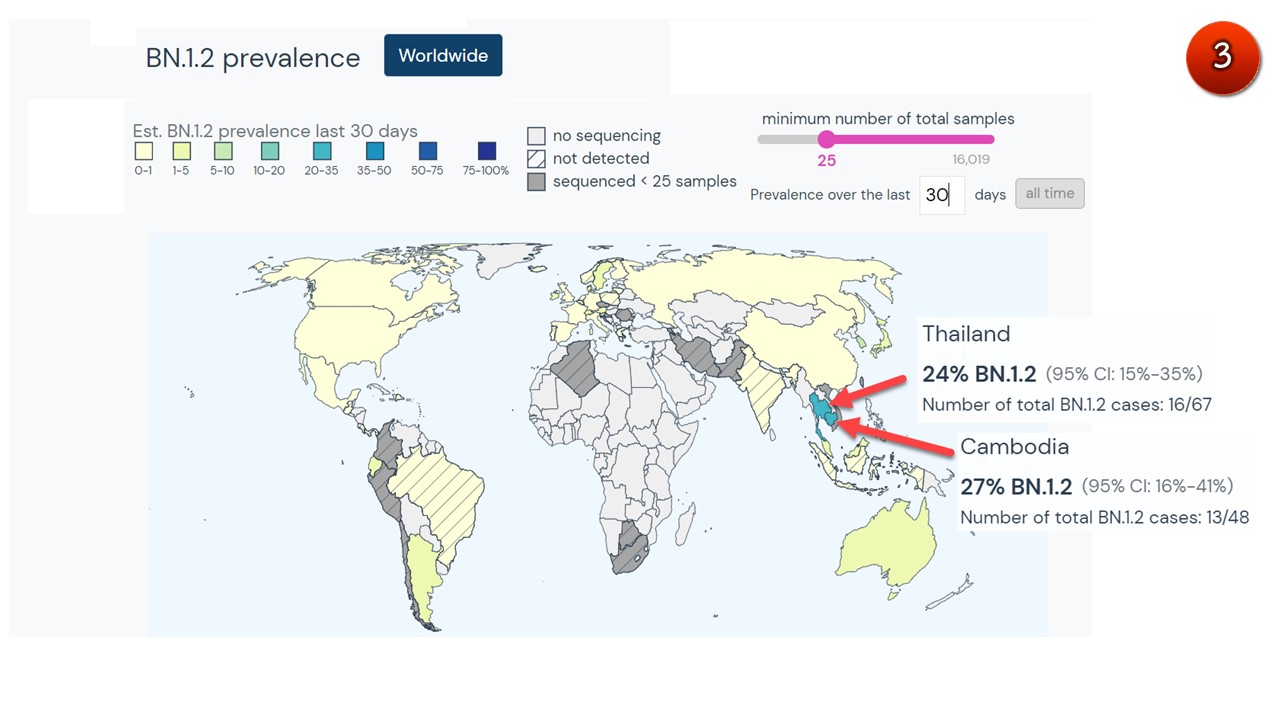
Task: Click the 5-10 prevalence legend swatch
Action: click(x=222, y=152)
